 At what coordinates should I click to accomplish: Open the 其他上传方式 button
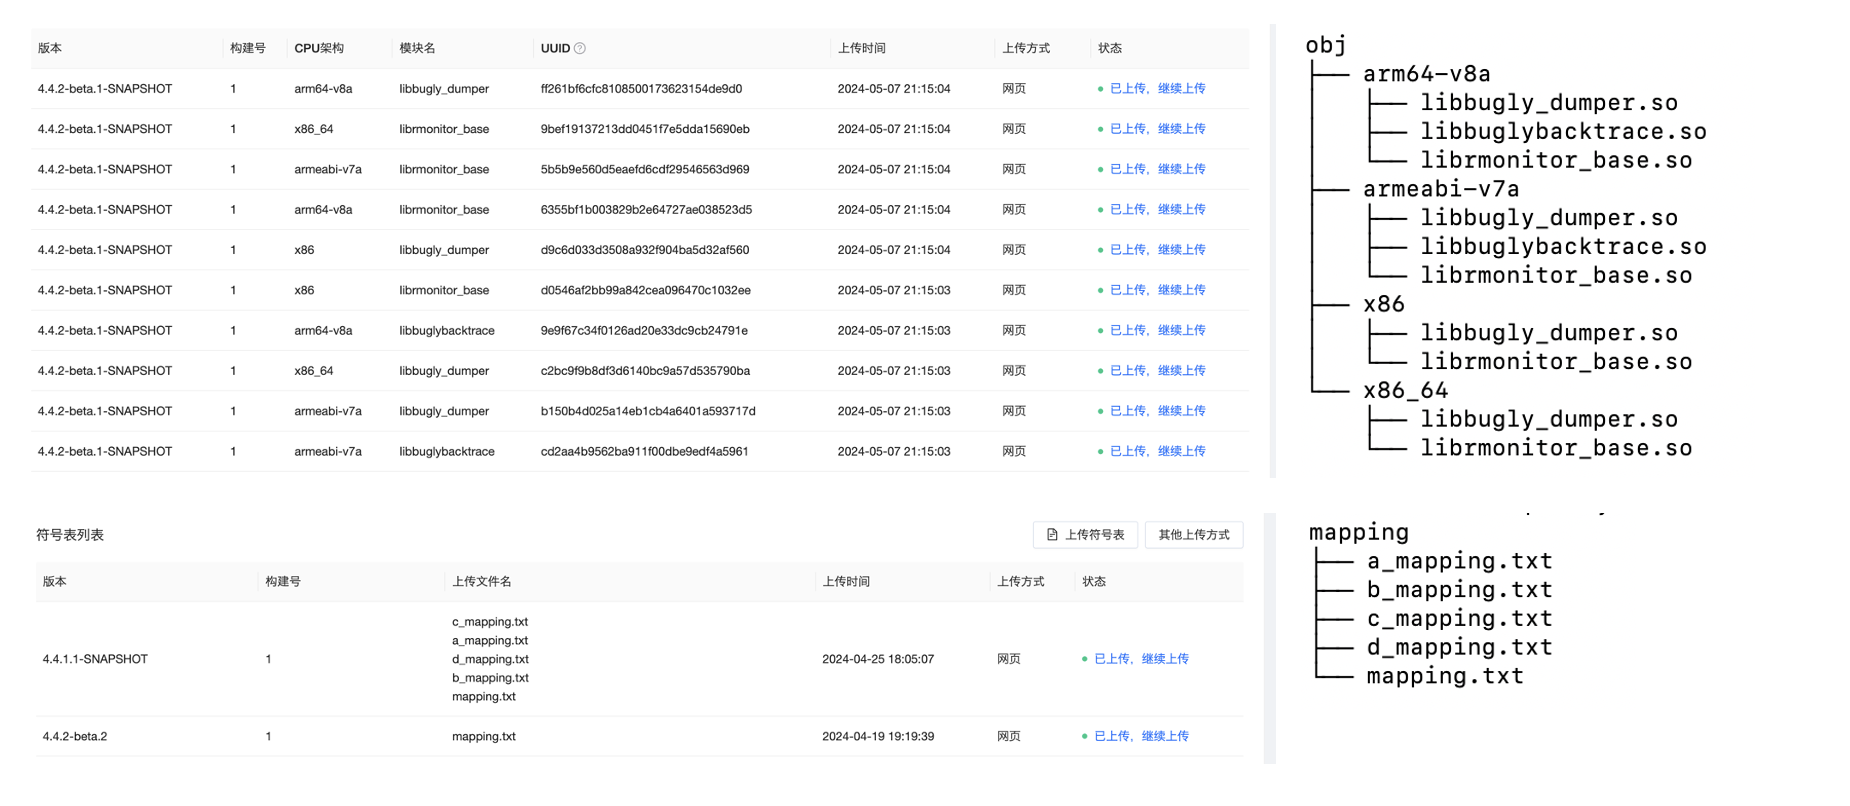1194,535
